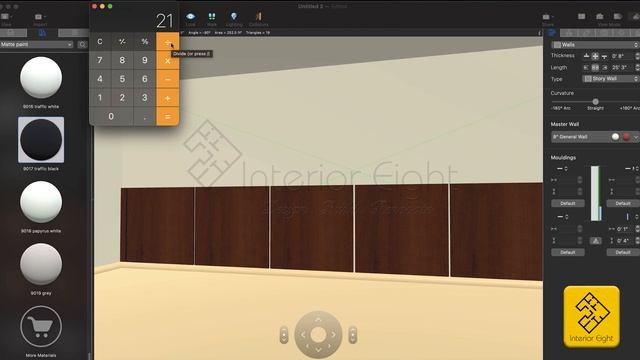Select the 9017 traffic black material
640x360 pixels.
(41, 140)
